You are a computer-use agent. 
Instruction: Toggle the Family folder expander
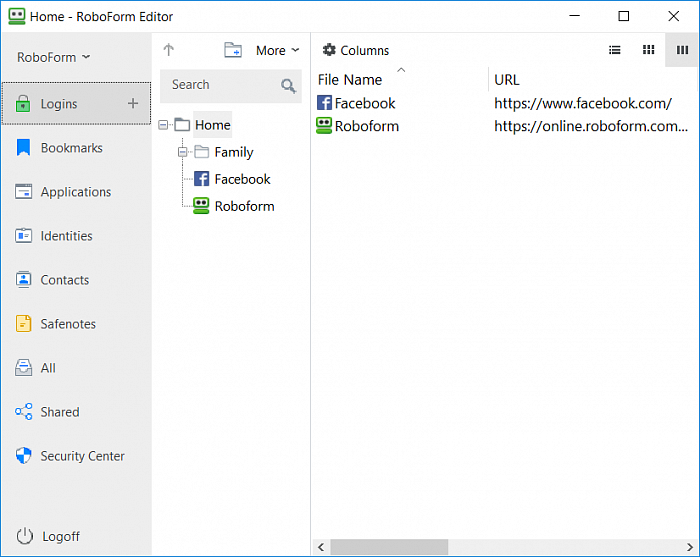[183, 152]
